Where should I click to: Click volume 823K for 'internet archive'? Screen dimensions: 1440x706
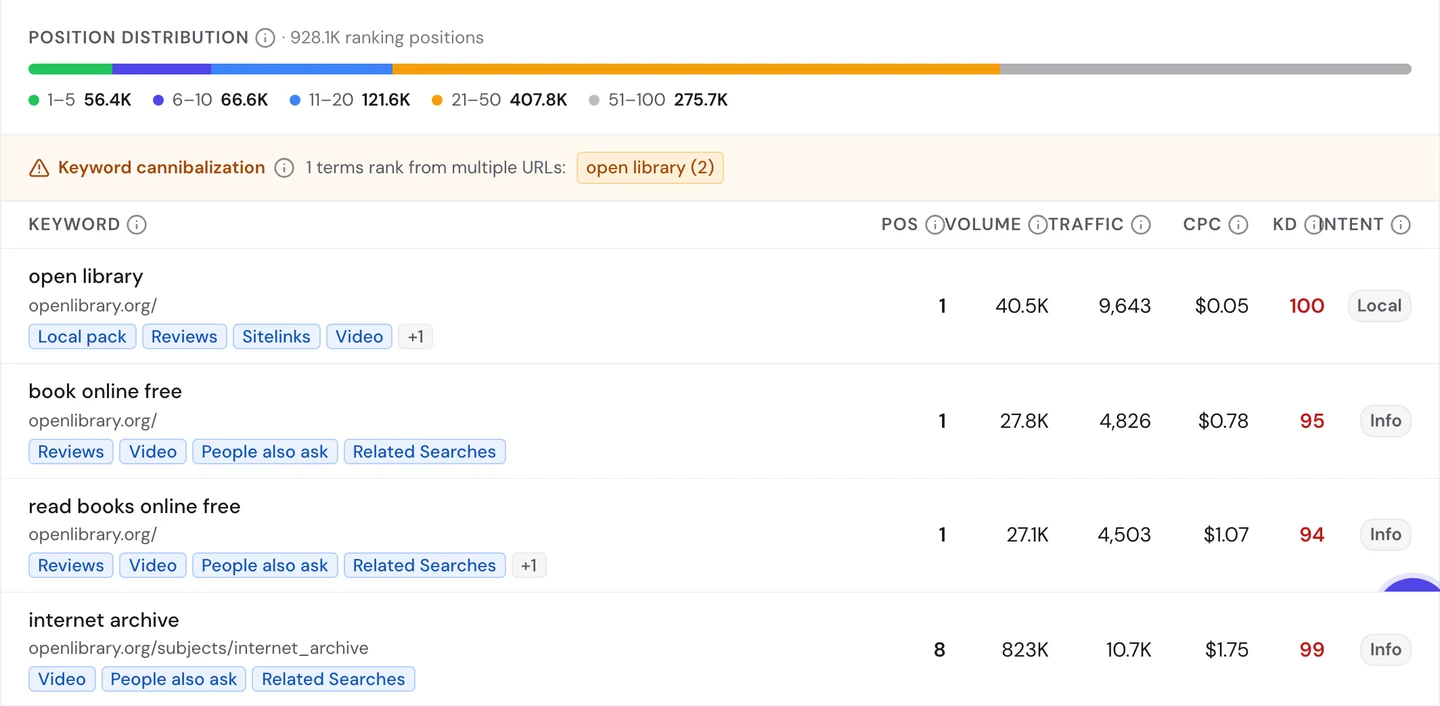tap(1025, 650)
